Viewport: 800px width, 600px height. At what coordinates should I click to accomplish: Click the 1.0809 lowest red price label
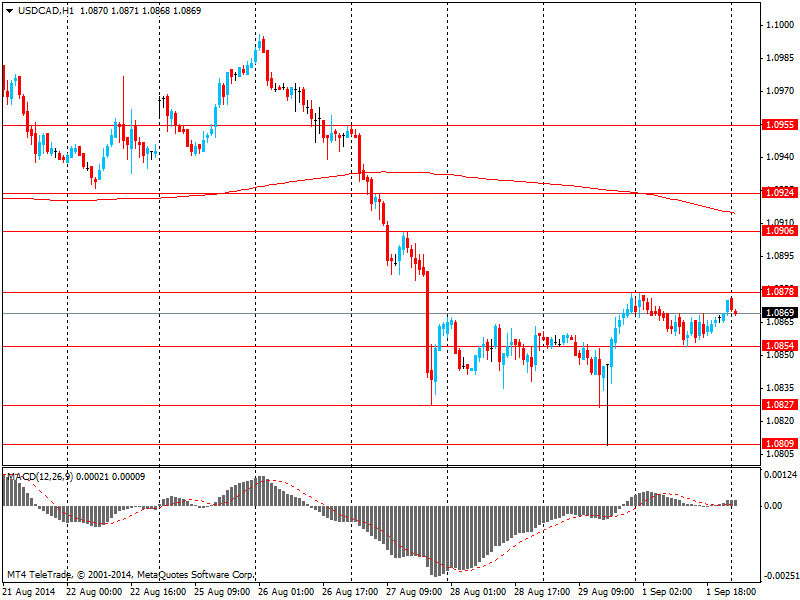click(779, 444)
